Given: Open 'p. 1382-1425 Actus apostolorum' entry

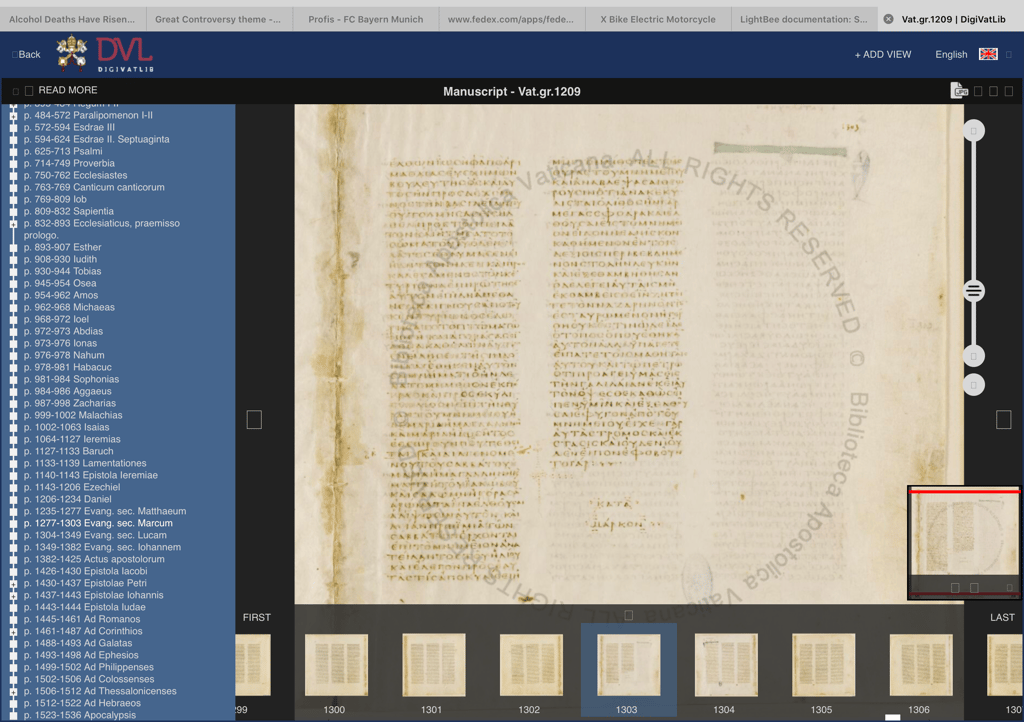Looking at the screenshot, I should coord(94,559).
